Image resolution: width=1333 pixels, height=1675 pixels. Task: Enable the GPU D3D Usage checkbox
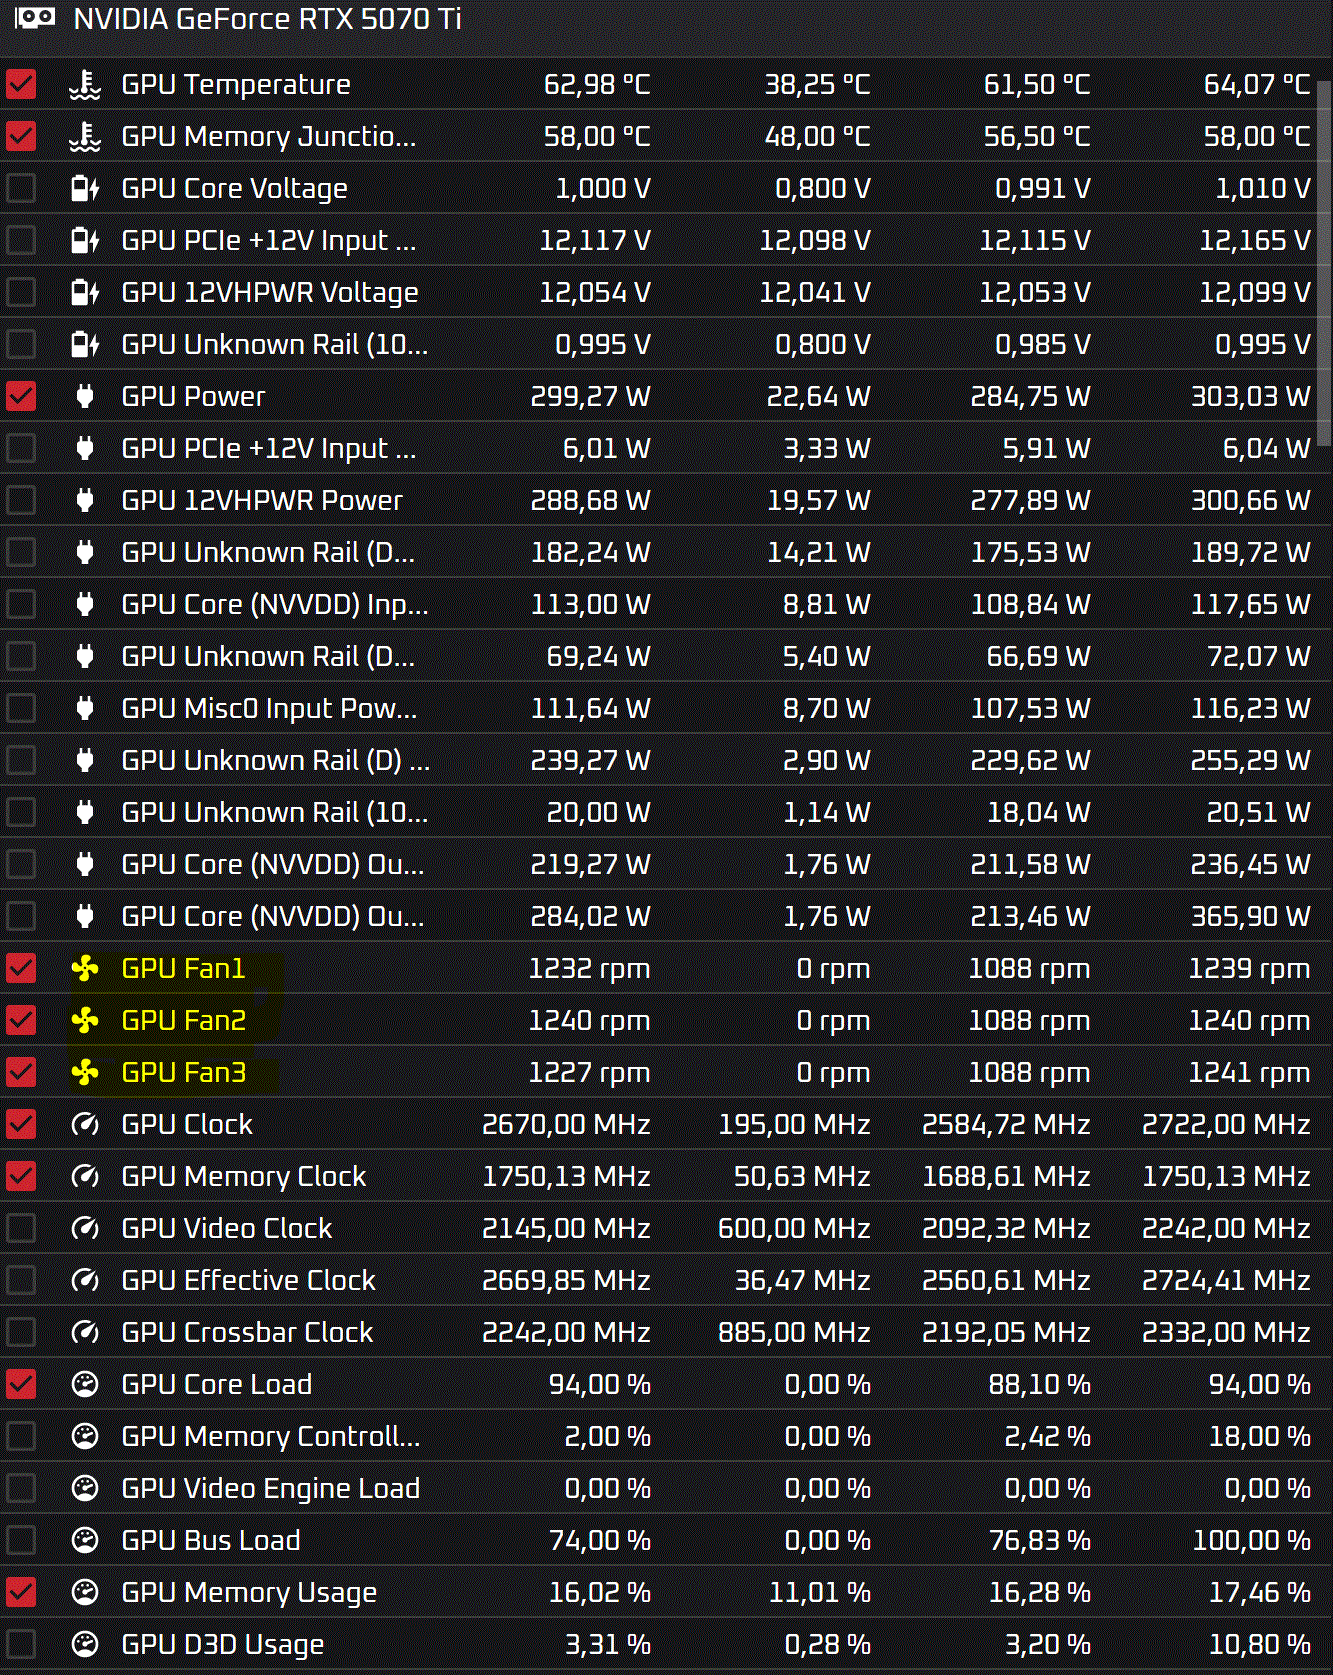[21, 1644]
